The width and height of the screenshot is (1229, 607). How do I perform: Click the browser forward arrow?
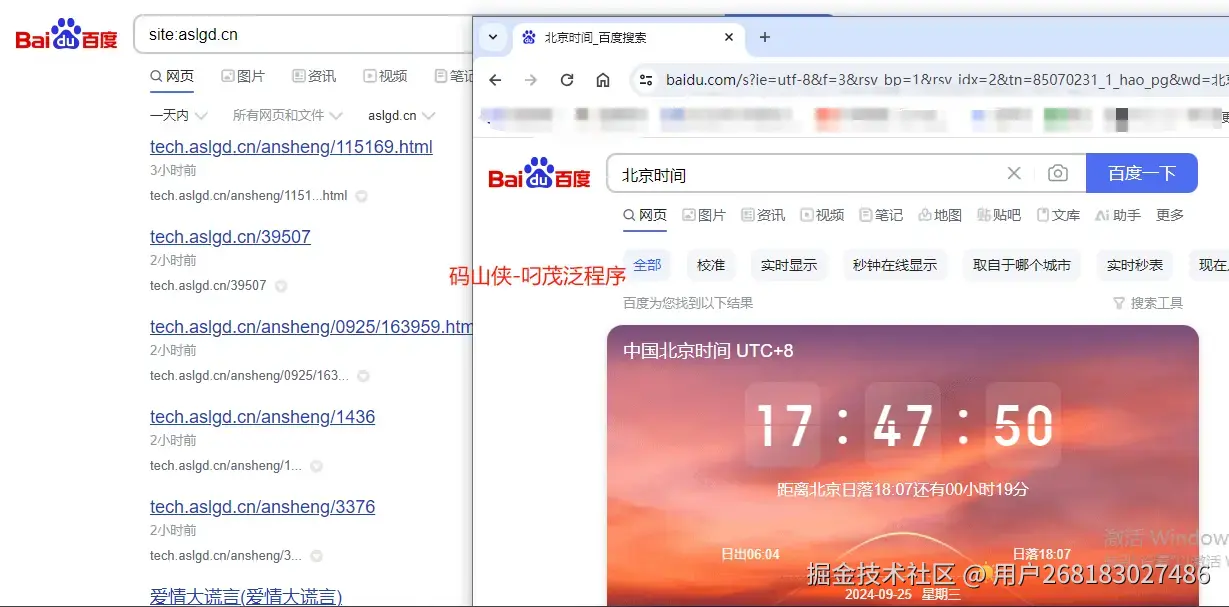click(531, 80)
